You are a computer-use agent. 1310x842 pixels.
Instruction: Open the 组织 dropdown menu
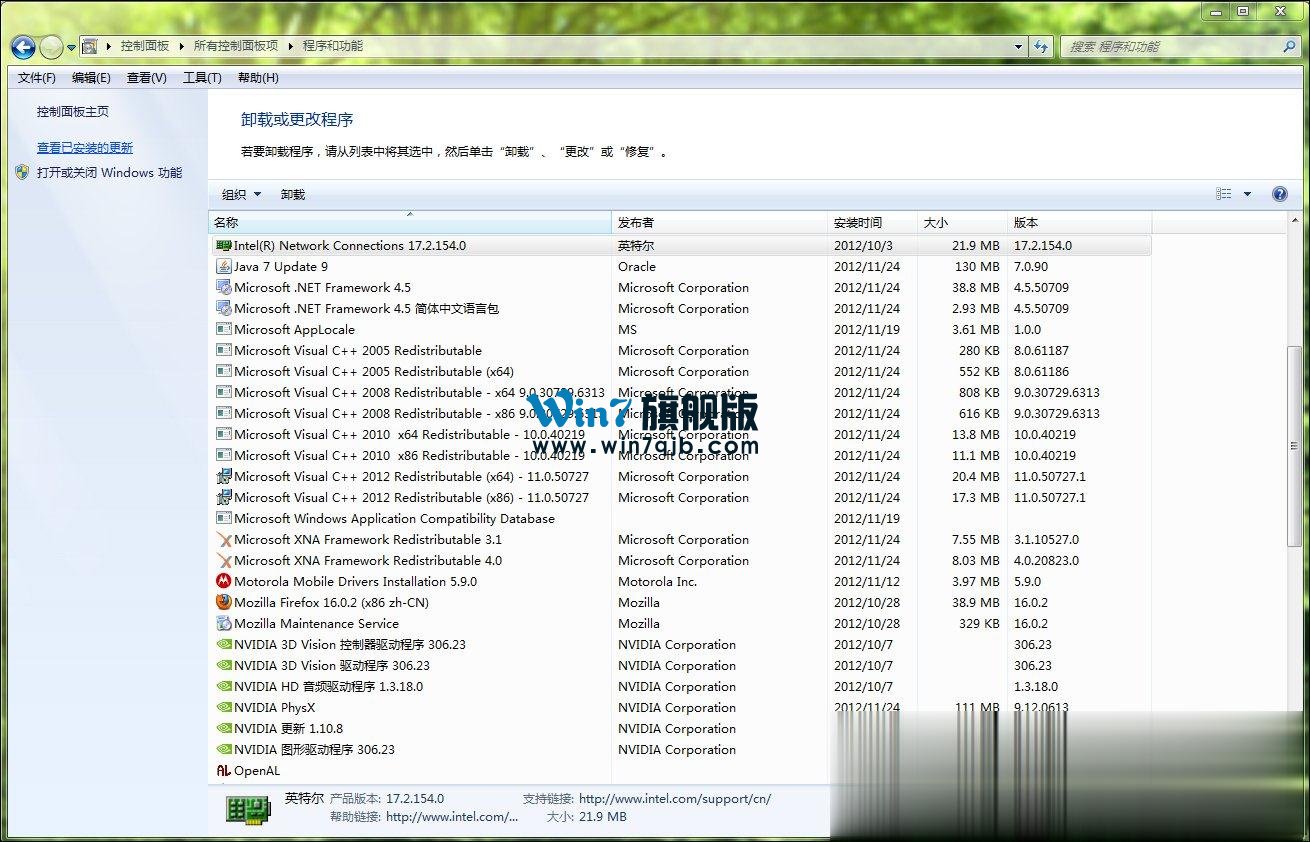tap(241, 194)
